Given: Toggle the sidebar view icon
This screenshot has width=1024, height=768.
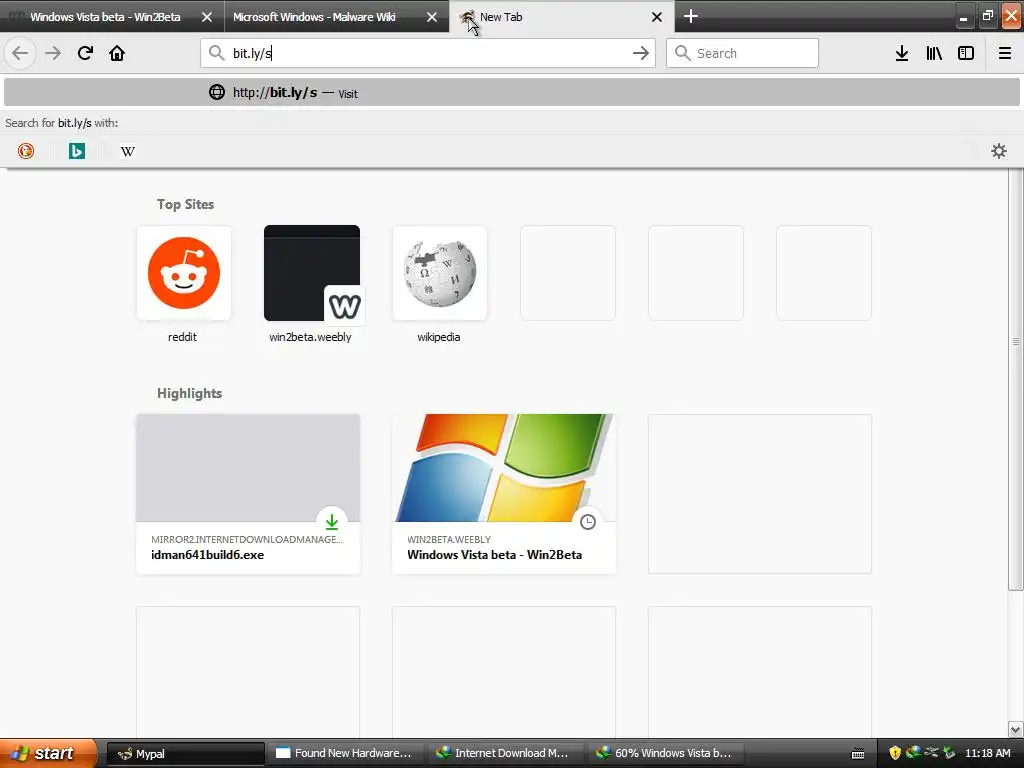Looking at the screenshot, I should coord(966,53).
